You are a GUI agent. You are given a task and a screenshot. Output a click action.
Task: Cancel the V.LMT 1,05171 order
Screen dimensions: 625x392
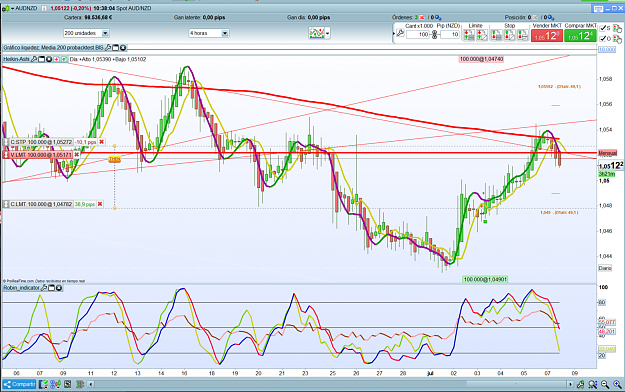(x=77, y=154)
